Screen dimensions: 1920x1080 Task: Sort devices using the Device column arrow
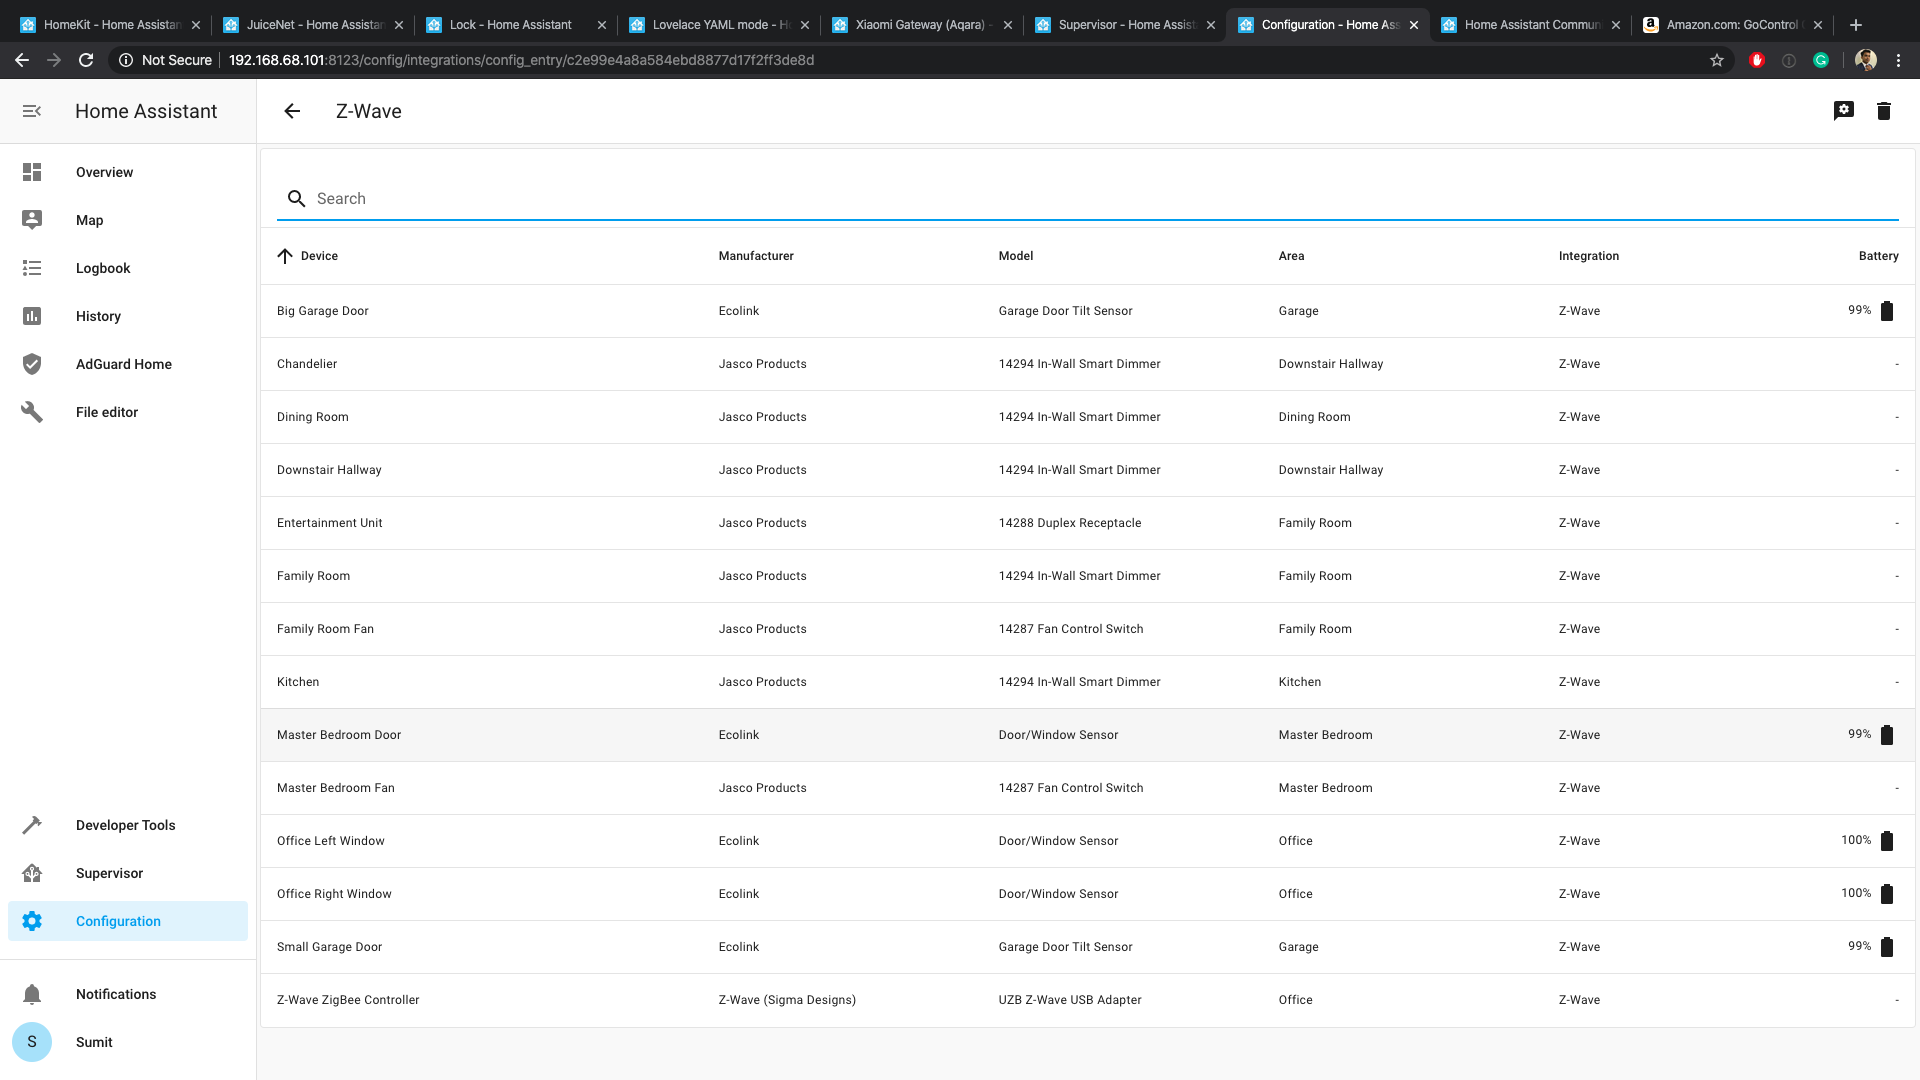[x=285, y=256]
